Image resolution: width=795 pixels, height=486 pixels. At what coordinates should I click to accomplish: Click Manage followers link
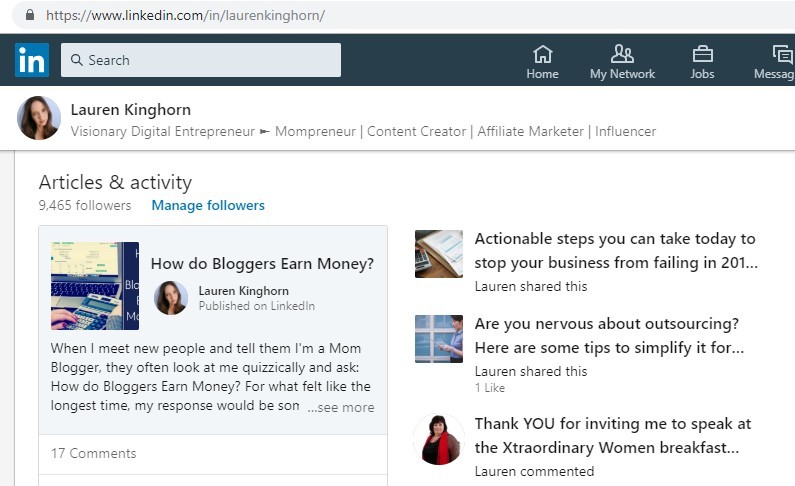point(208,205)
